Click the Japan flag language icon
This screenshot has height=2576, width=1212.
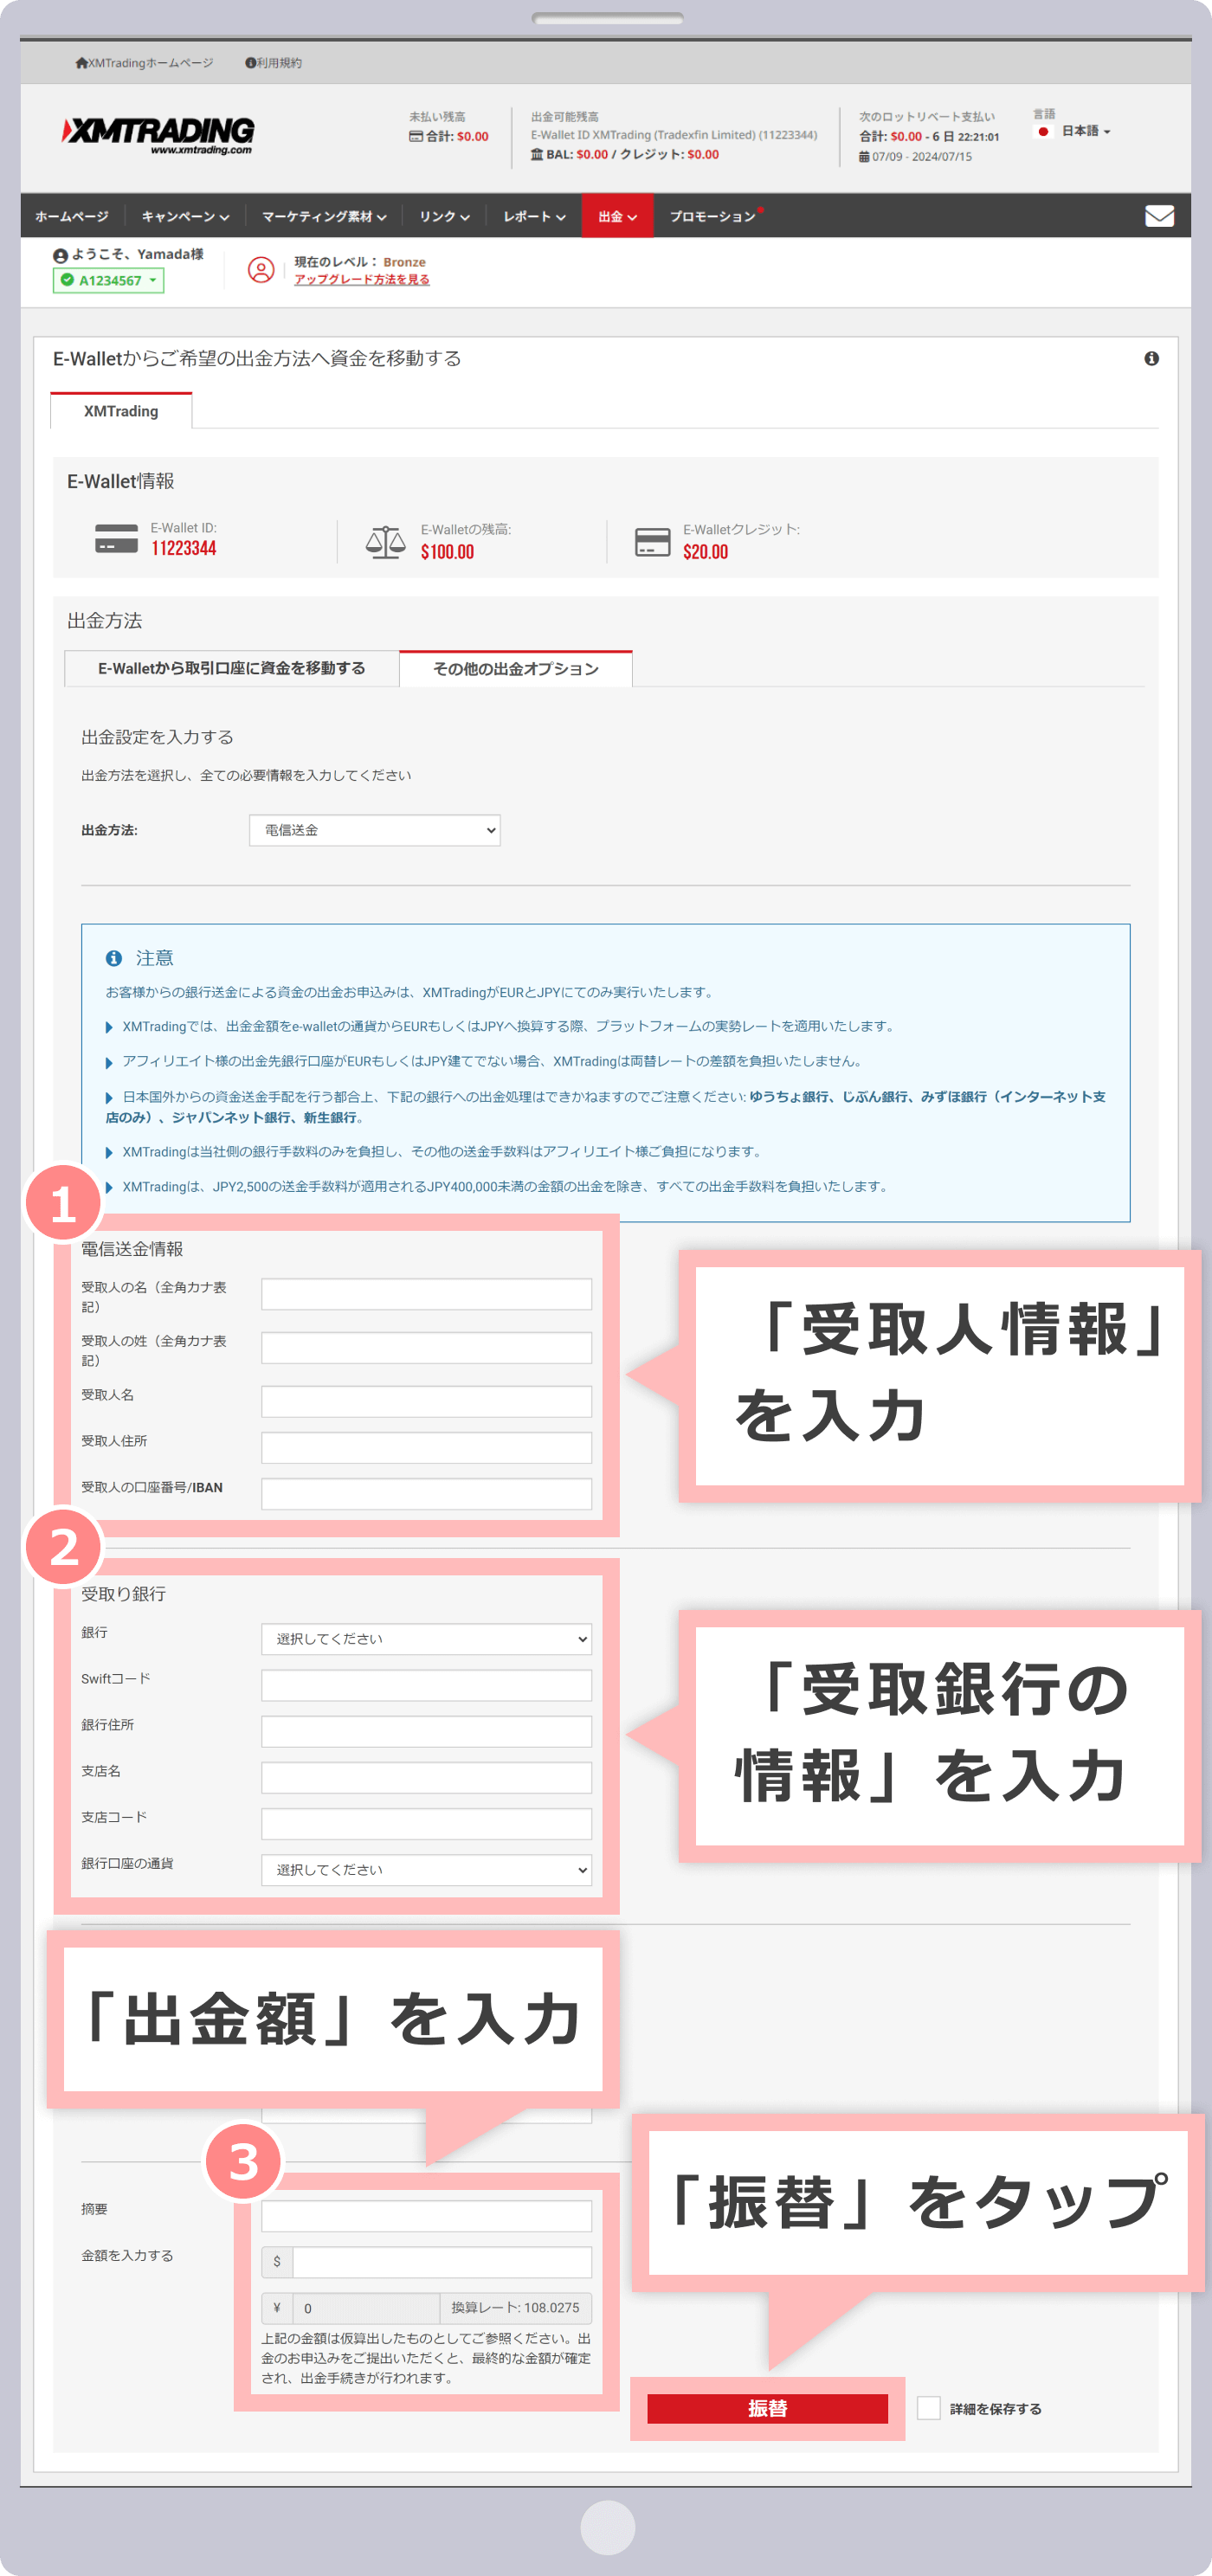[x=1043, y=132]
